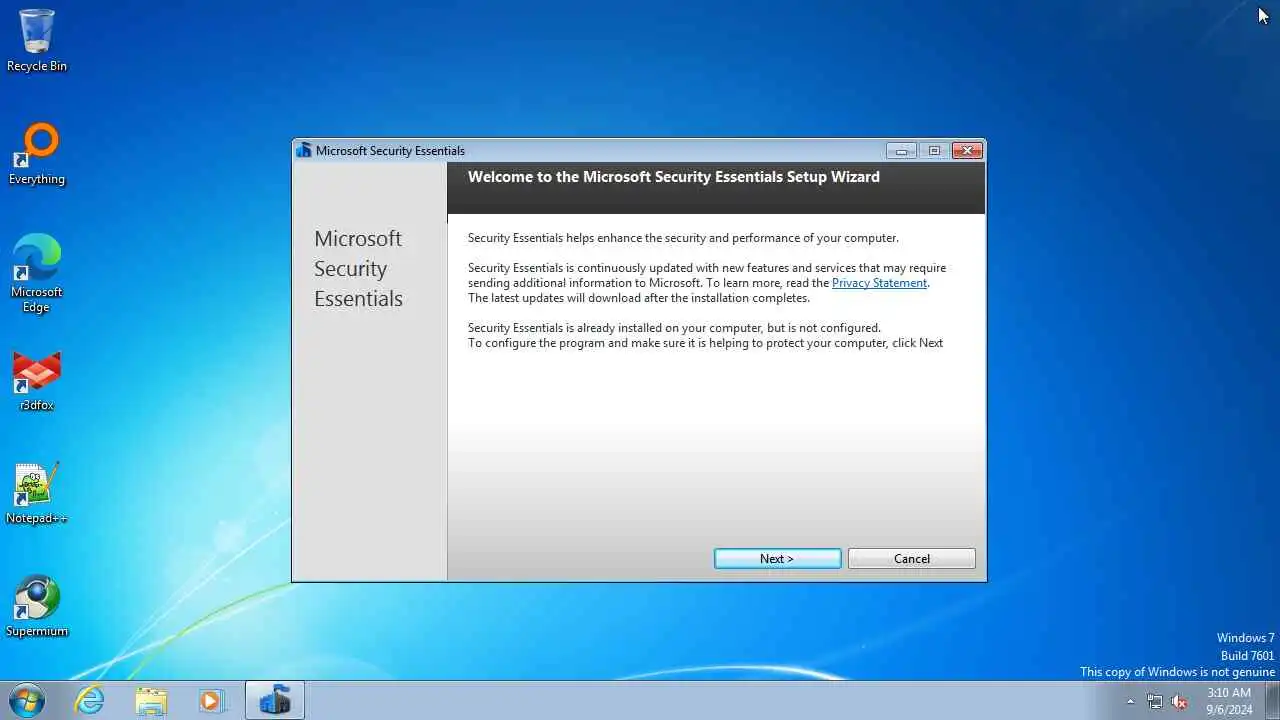Launch Internet Explorer from the taskbar
Viewport: 1280px width, 720px height.
point(90,701)
